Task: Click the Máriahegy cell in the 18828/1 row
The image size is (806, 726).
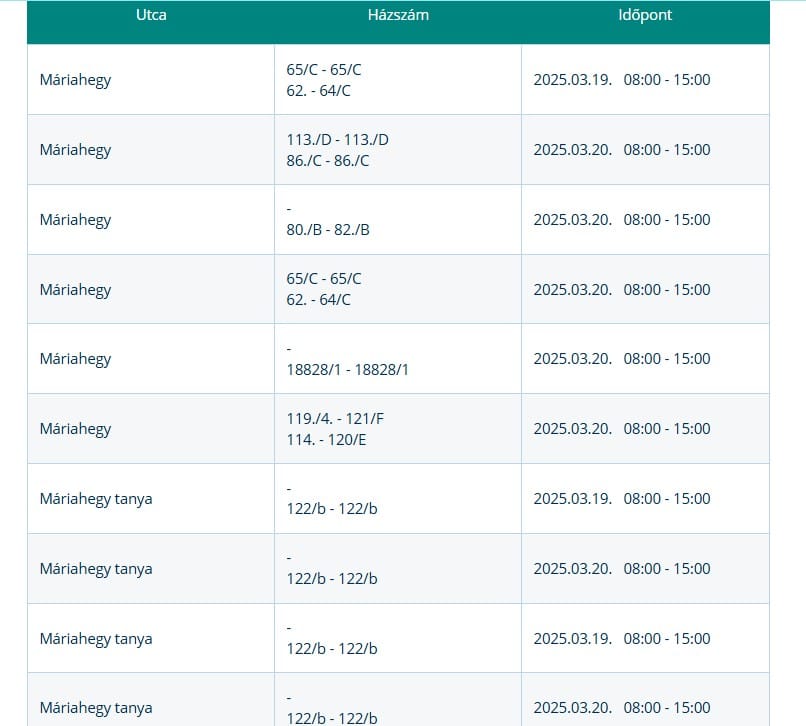Action: click(75, 359)
